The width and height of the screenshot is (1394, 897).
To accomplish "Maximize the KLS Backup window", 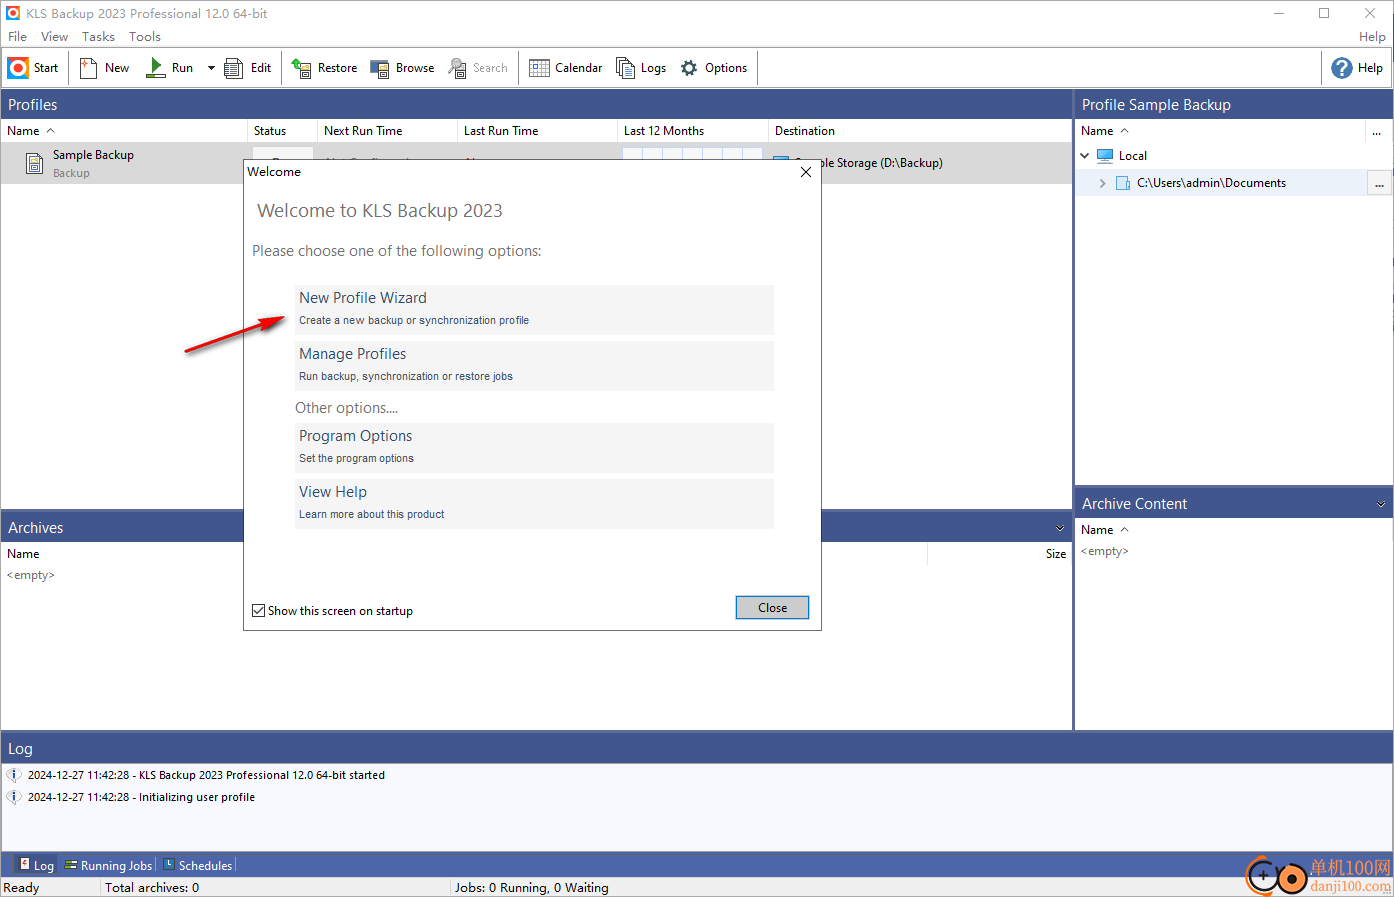I will (1324, 13).
